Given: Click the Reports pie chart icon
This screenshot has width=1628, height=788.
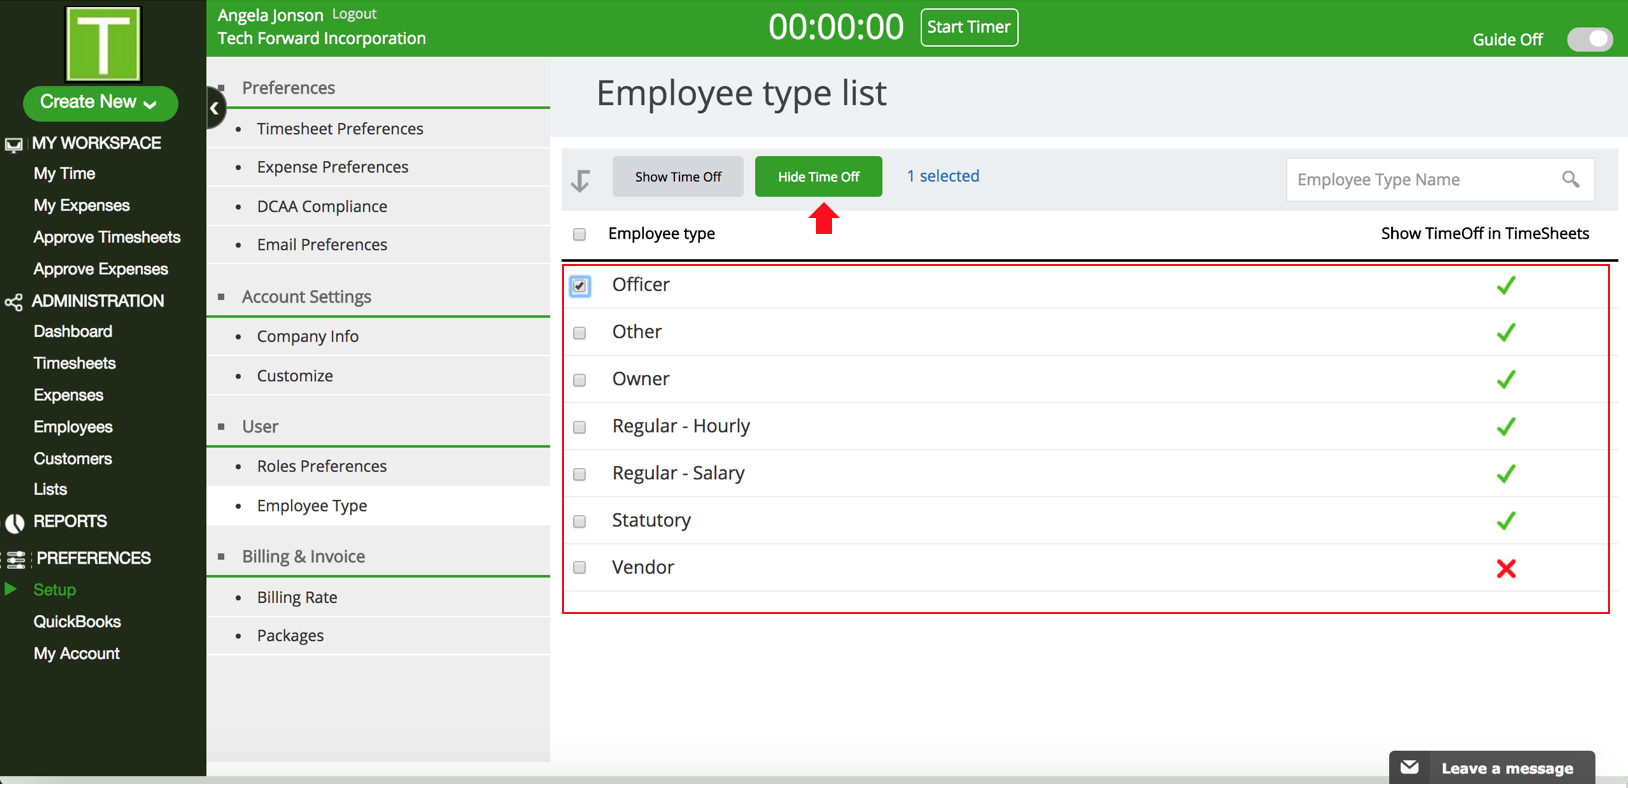Looking at the screenshot, I should (15, 523).
